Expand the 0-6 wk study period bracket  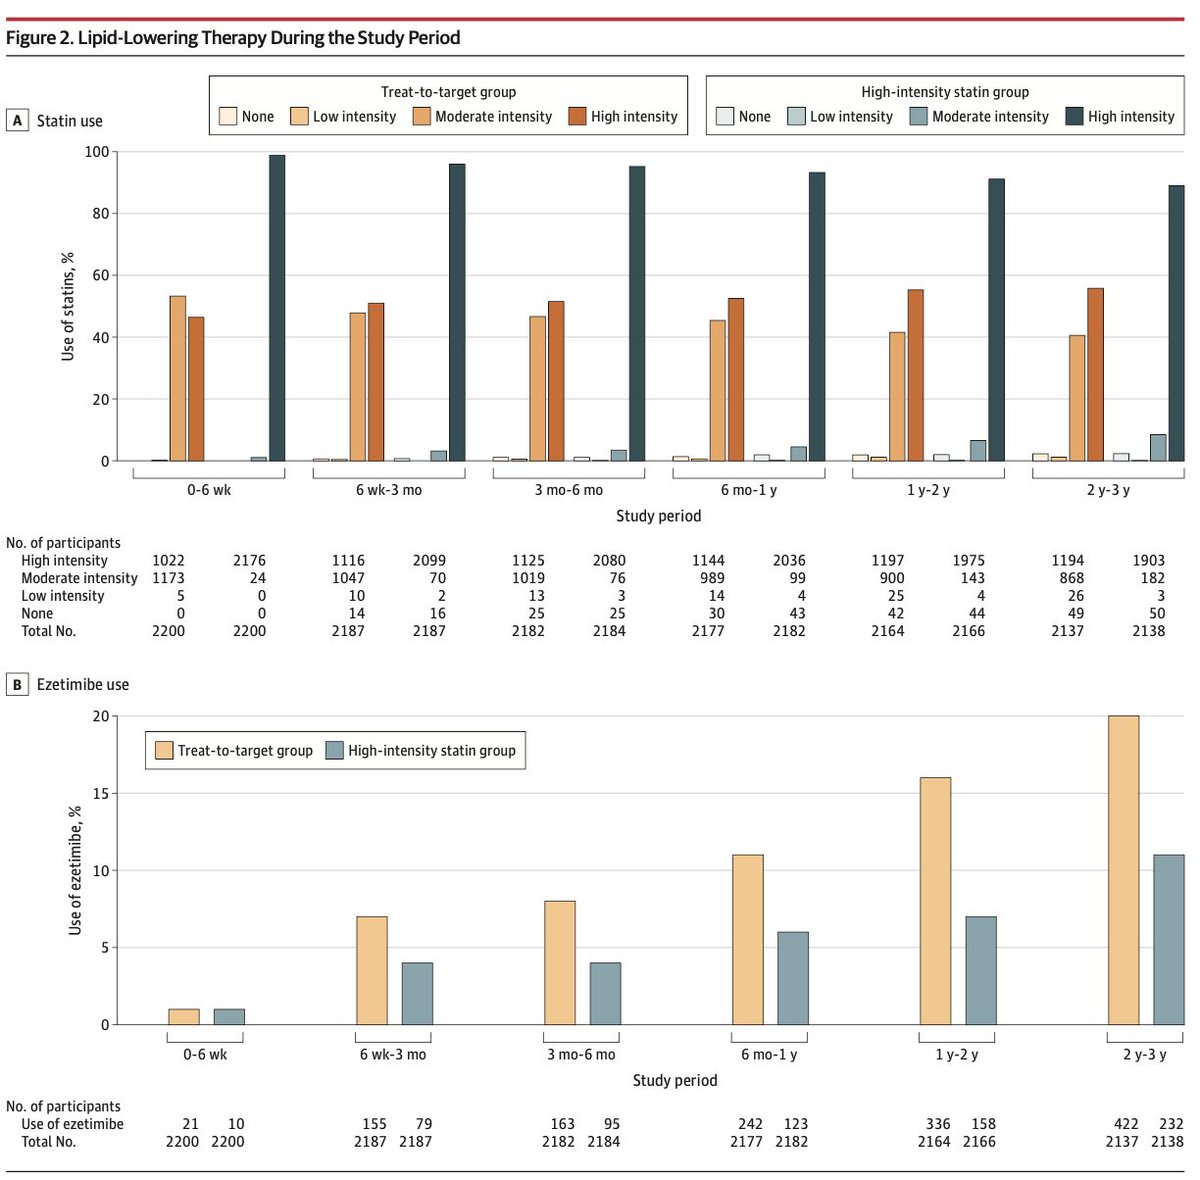click(210, 480)
